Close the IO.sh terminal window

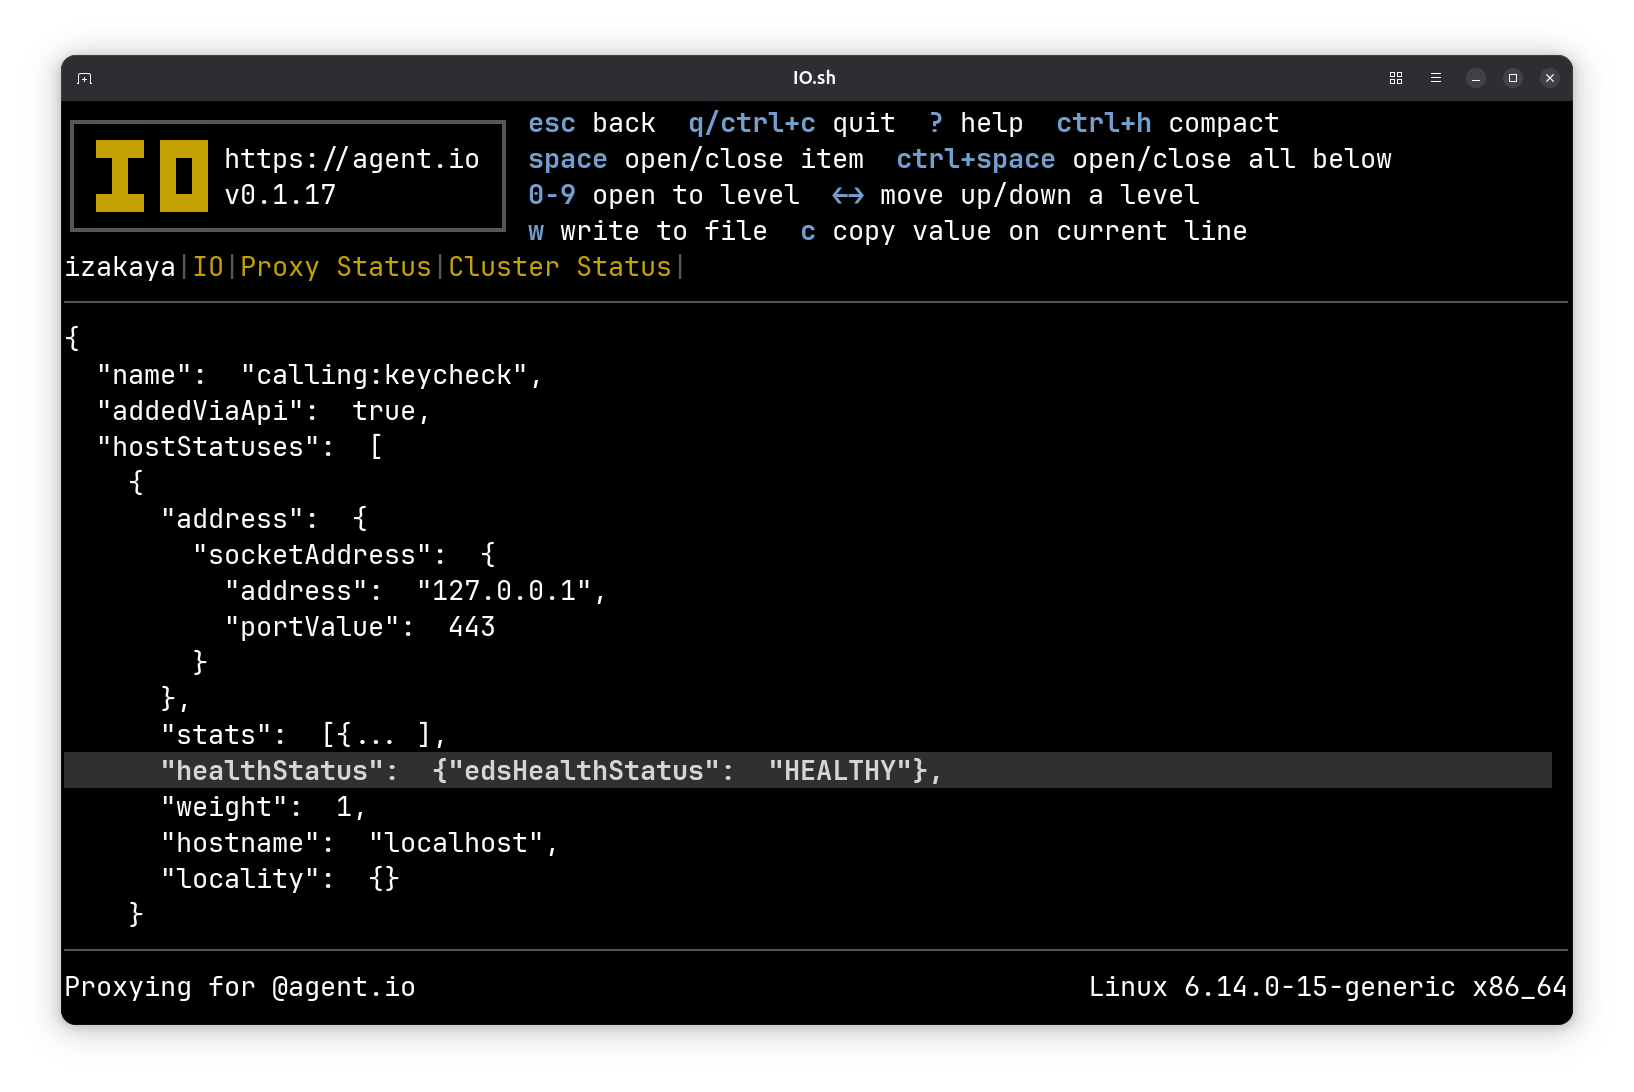click(1550, 78)
